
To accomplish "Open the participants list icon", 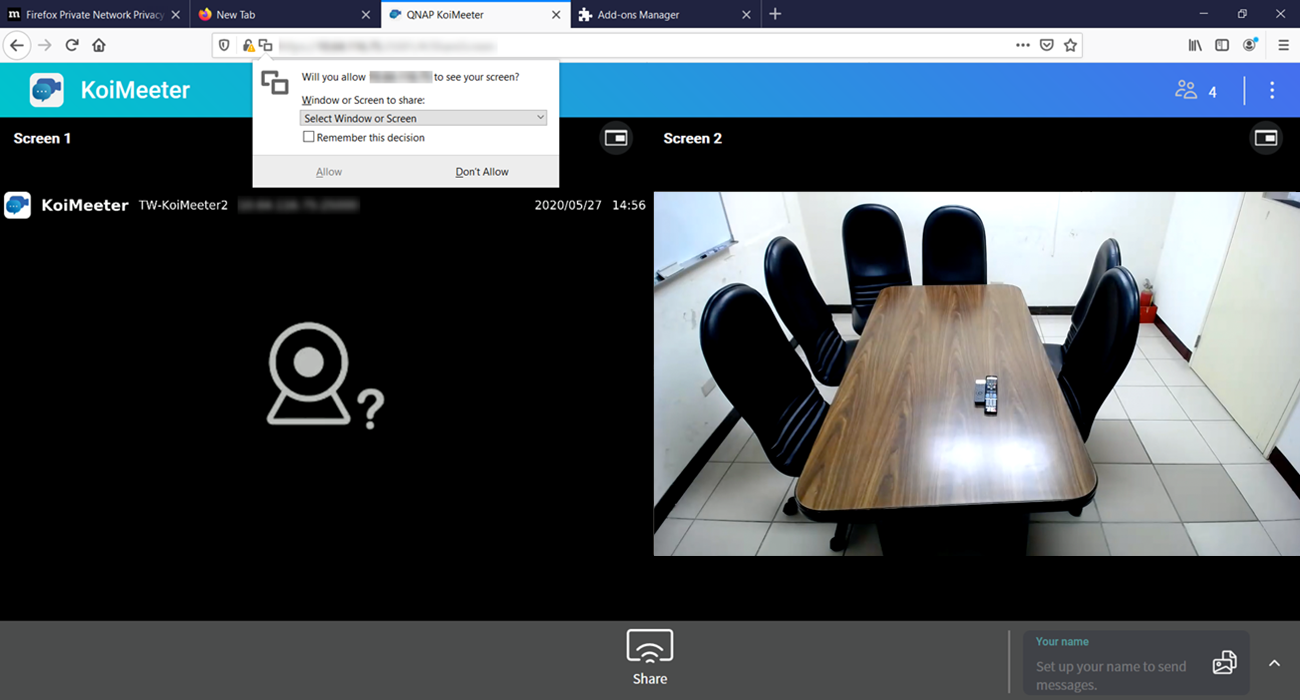I will (1187, 90).
